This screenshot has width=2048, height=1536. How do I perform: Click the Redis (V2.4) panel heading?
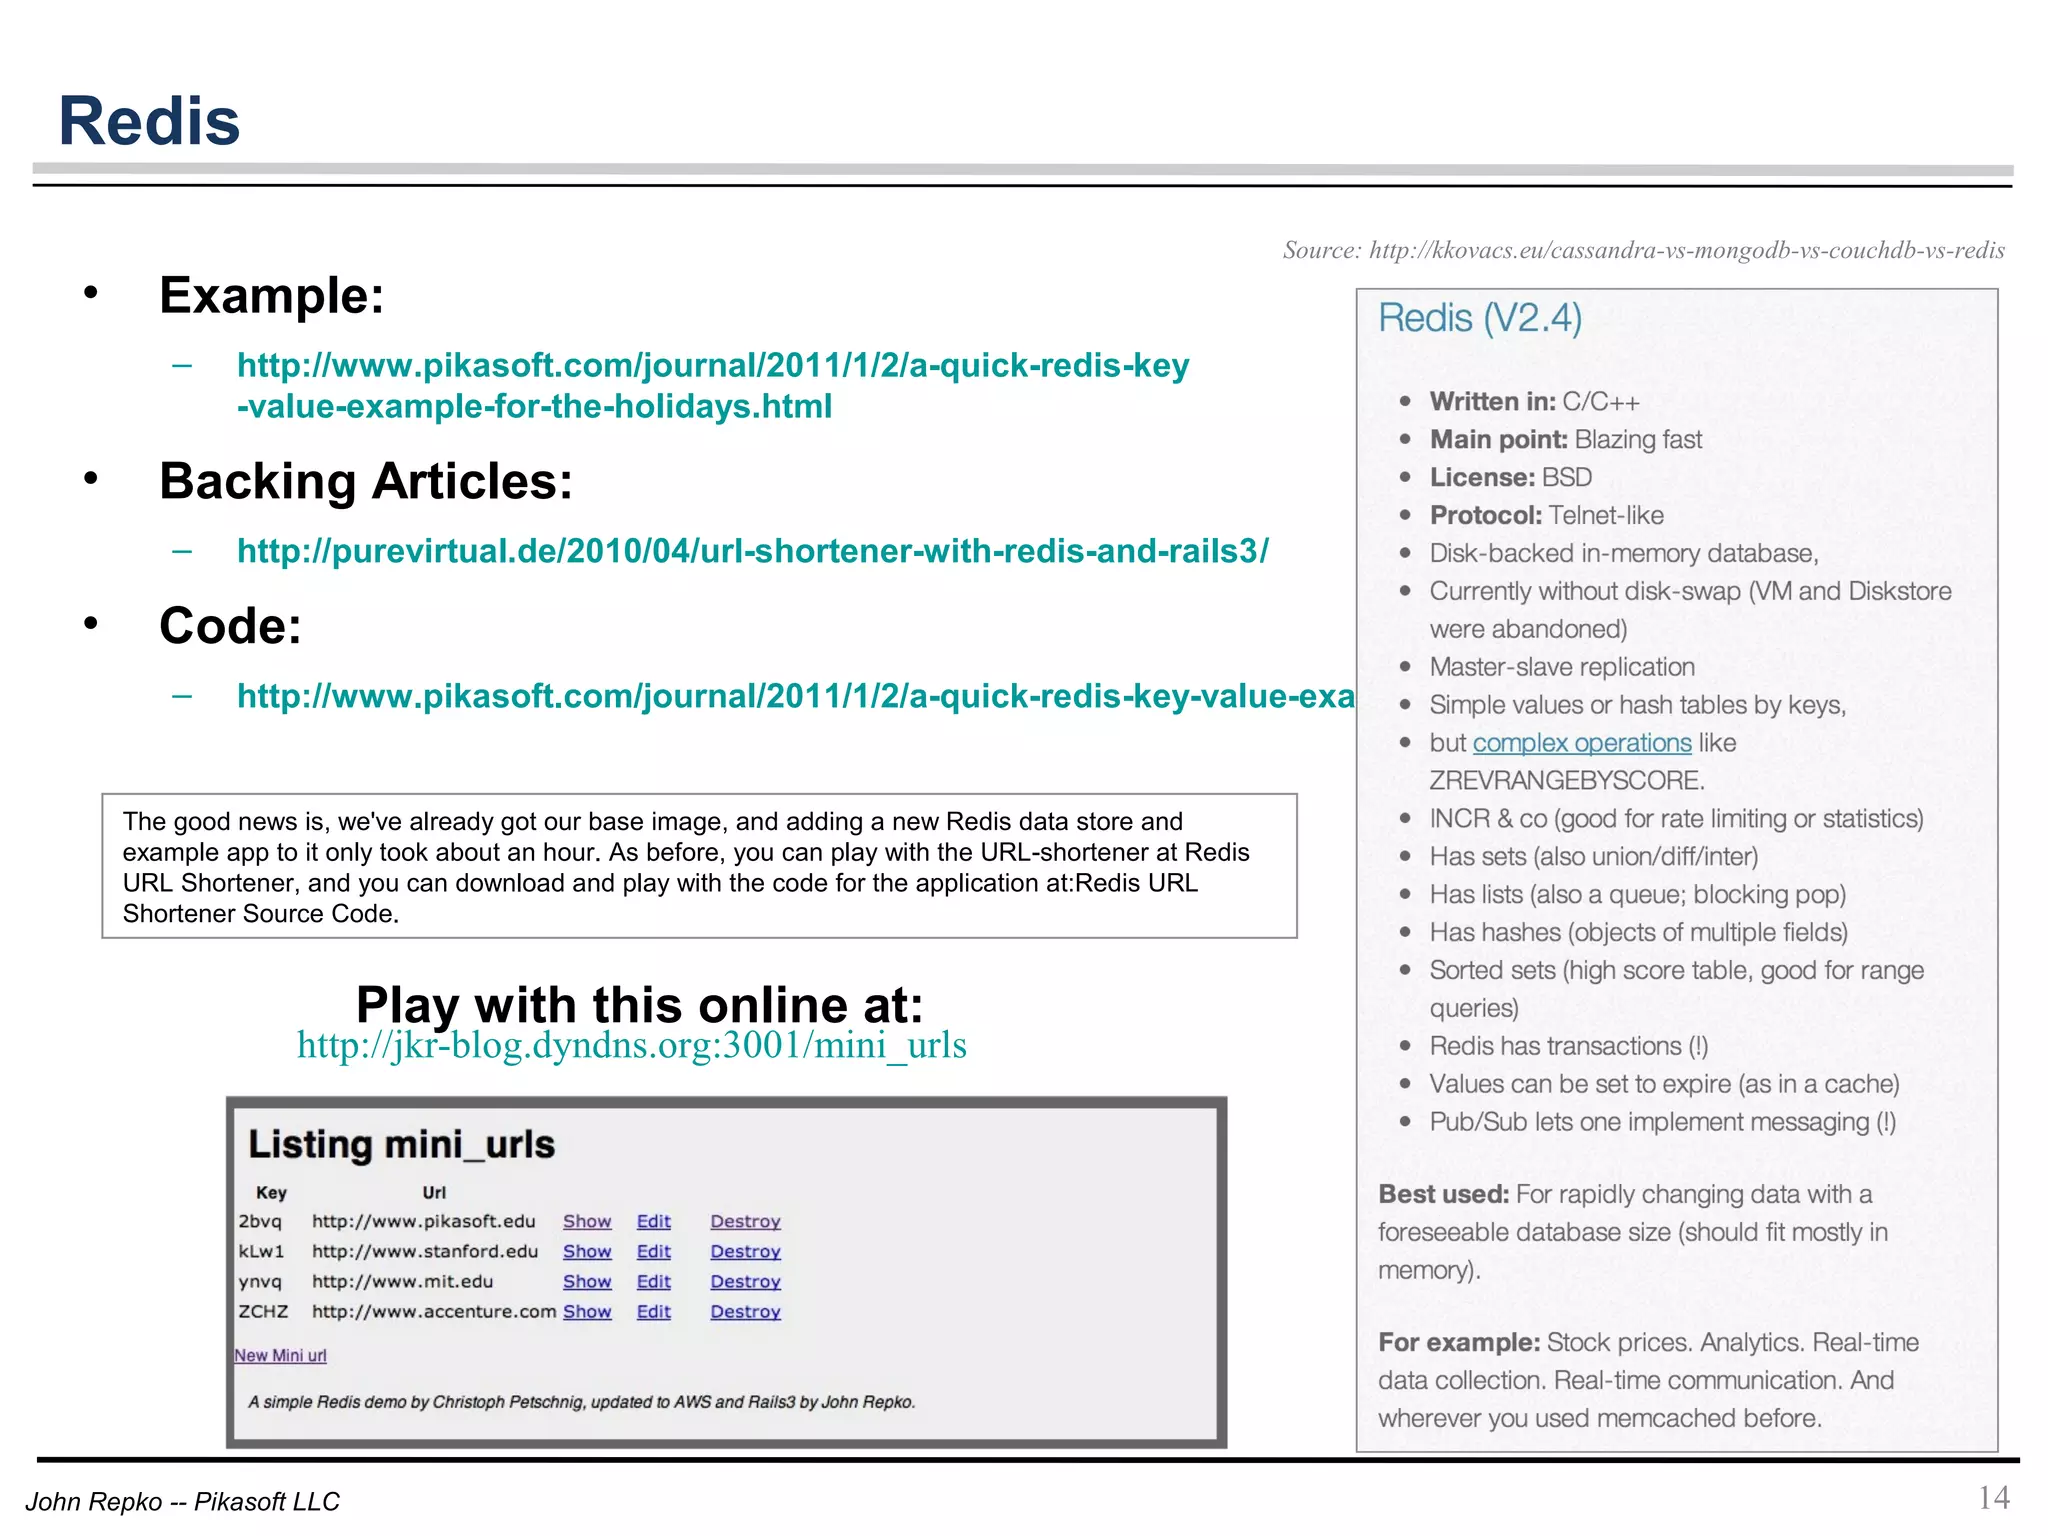click(1480, 318)
